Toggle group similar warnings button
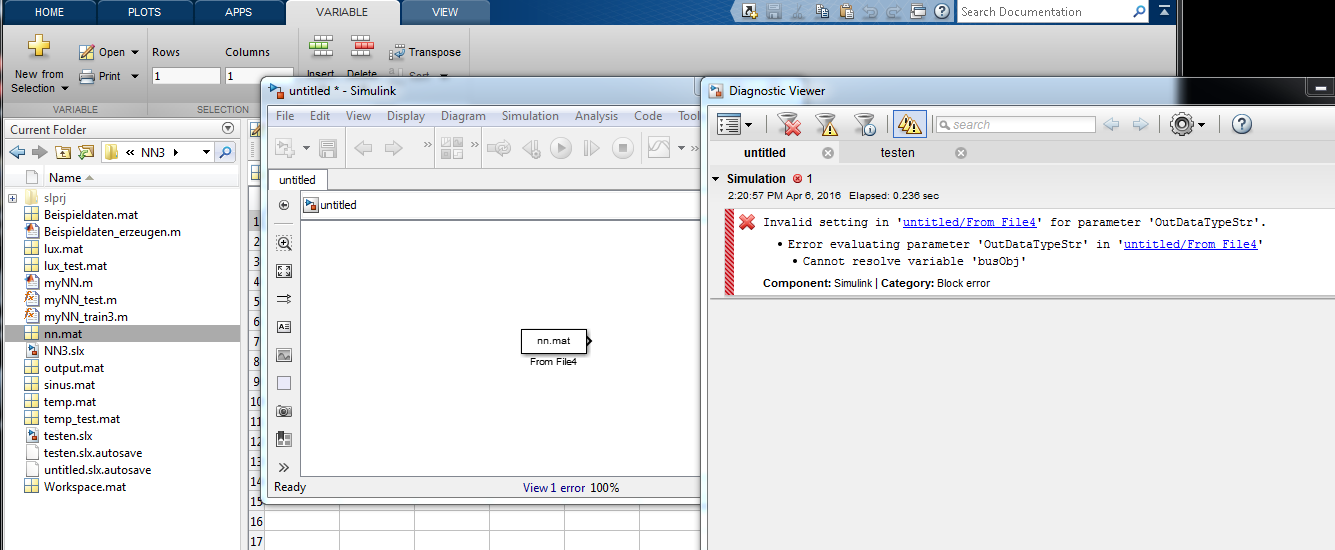The height and width of the screenshot is (550, 1335). coord(909,124)
